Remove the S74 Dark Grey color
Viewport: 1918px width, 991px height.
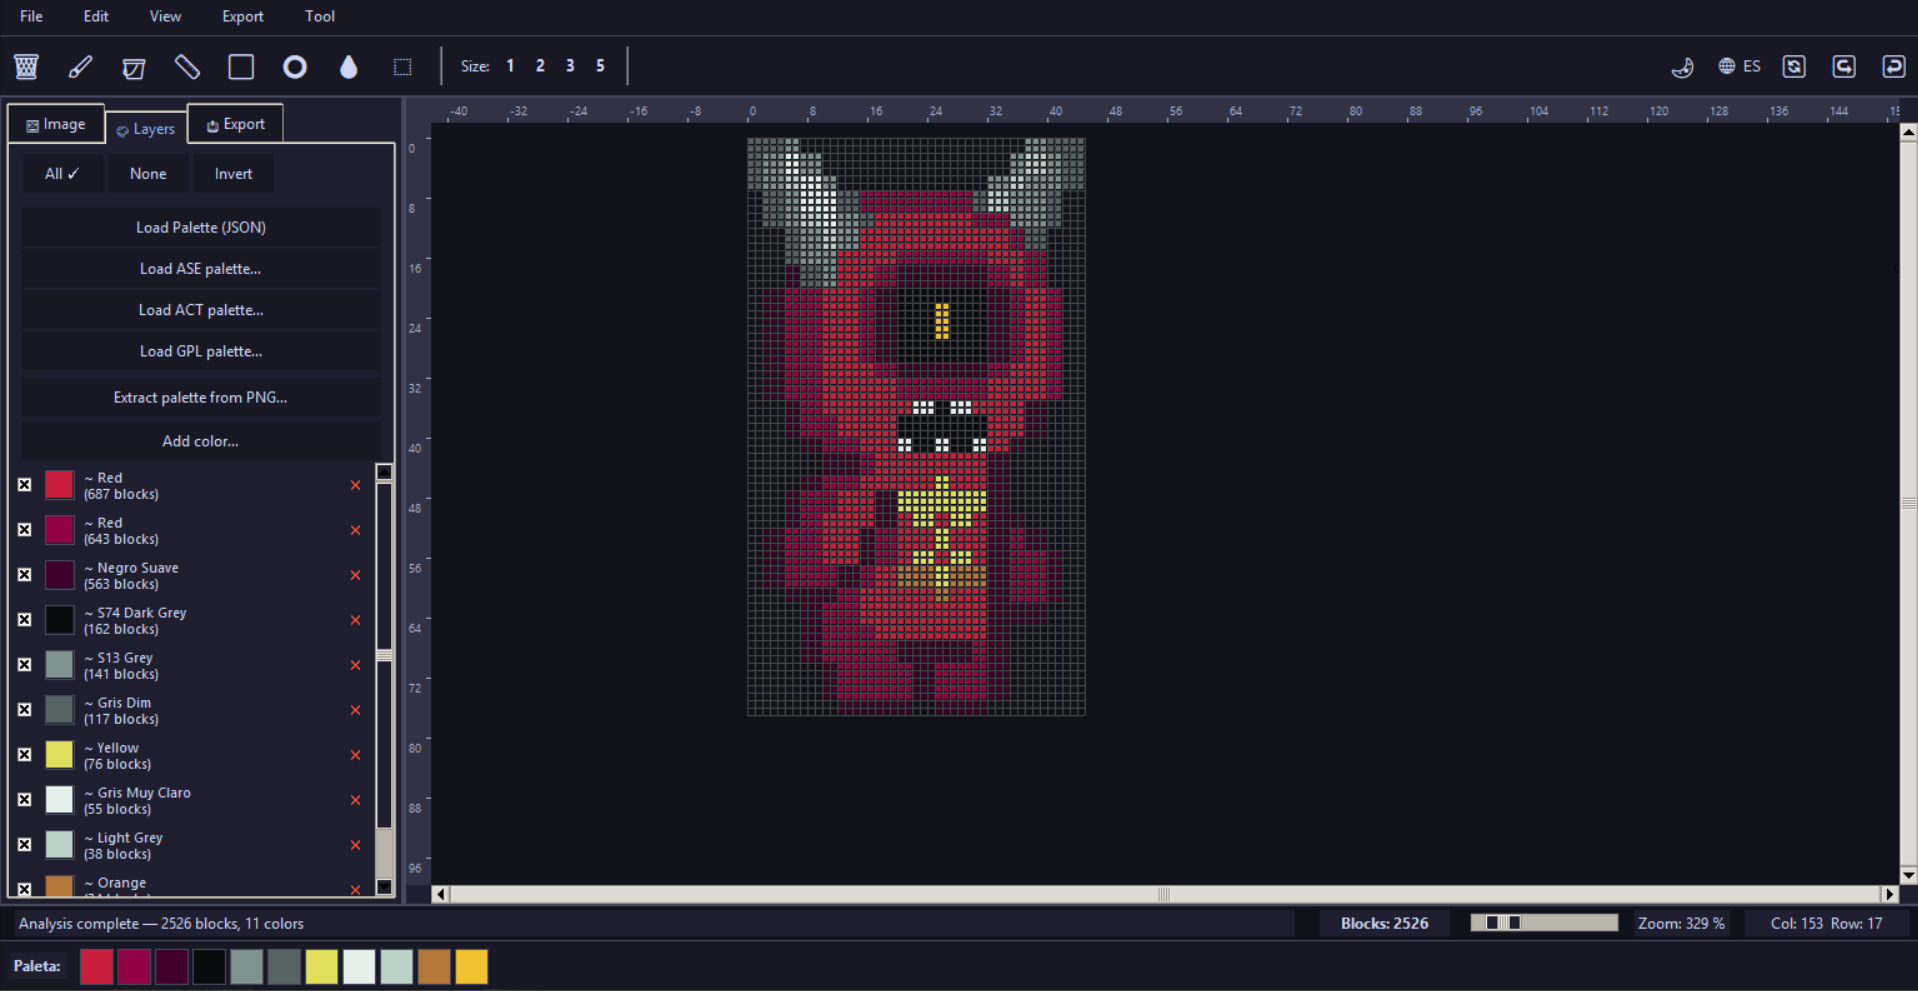[355, 620]
